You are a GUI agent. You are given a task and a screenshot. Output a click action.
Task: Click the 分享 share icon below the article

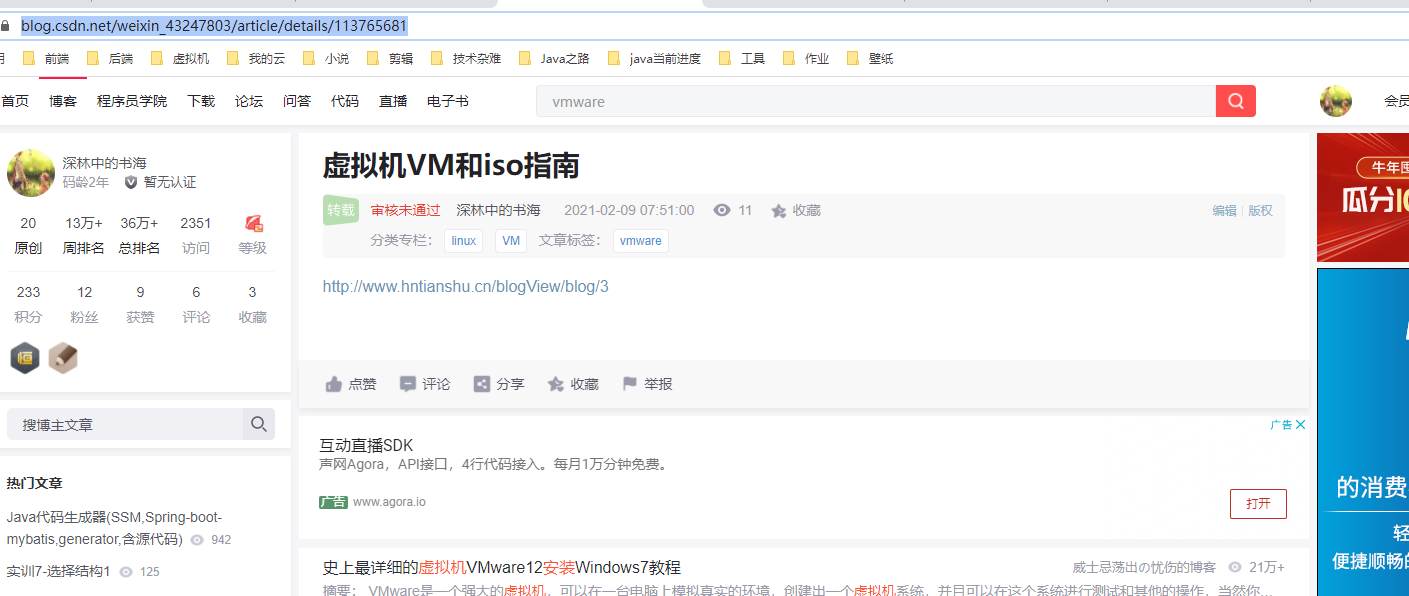[482, 384]
